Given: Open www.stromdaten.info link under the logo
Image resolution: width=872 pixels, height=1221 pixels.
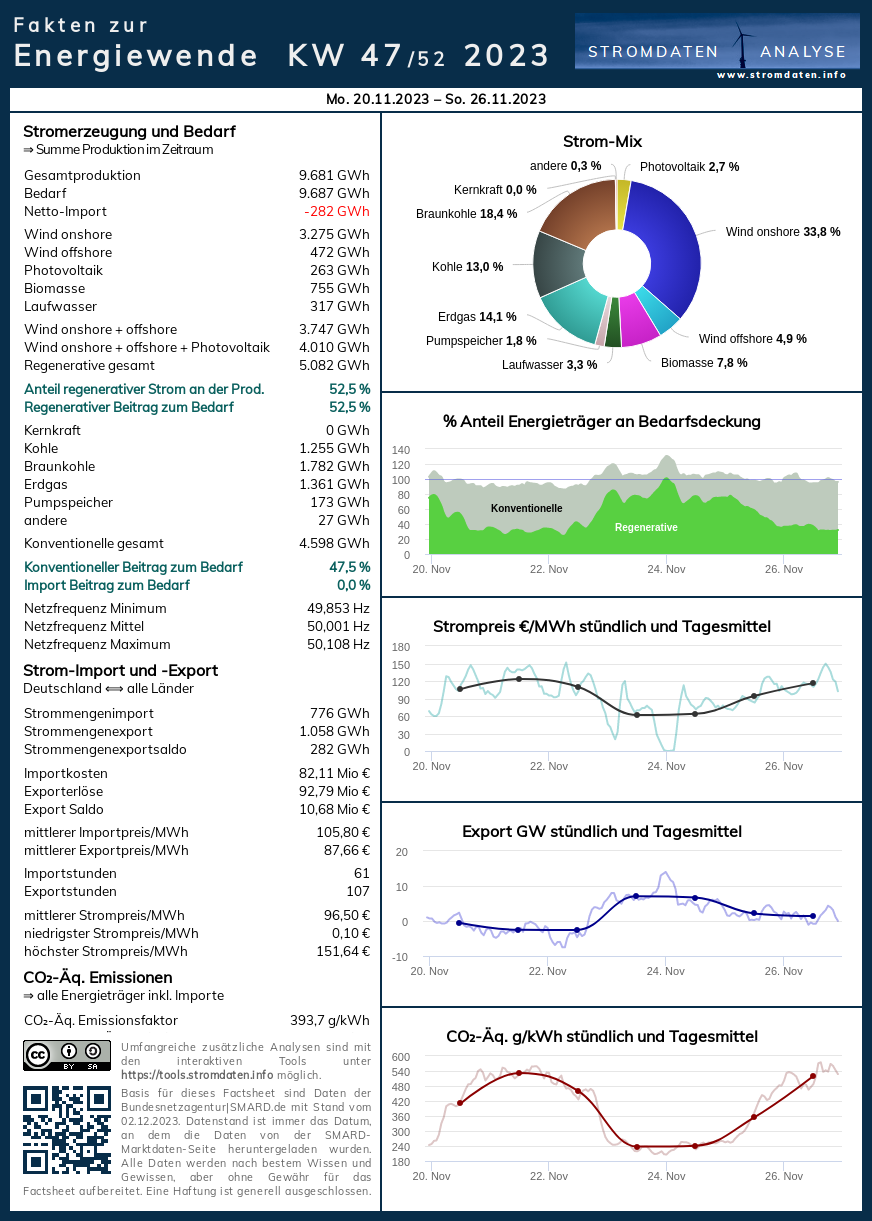Looking at the screenshot, I should pyautogui.click(x=781, y=75).
